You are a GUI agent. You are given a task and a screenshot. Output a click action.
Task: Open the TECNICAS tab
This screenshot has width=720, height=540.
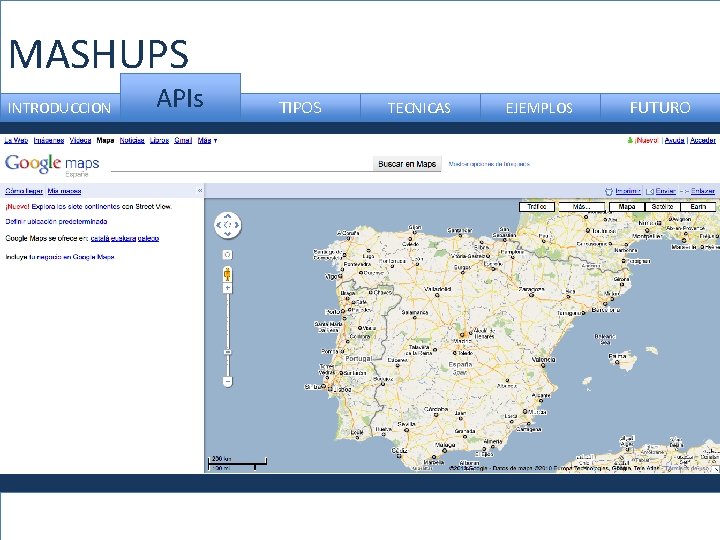click(420, 108)
